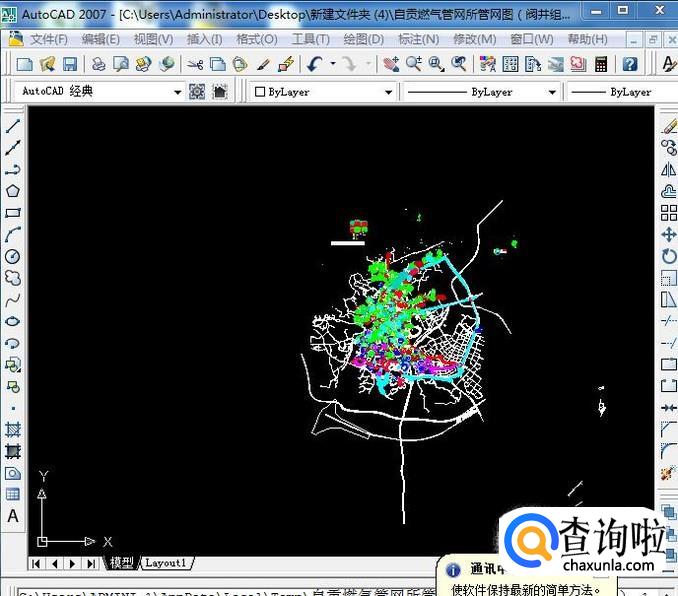The height and width of the screenshot is (596, 678).
Task: Switch to the Layout1 tab
Action: pyautogui.click(x=166, y=563)
